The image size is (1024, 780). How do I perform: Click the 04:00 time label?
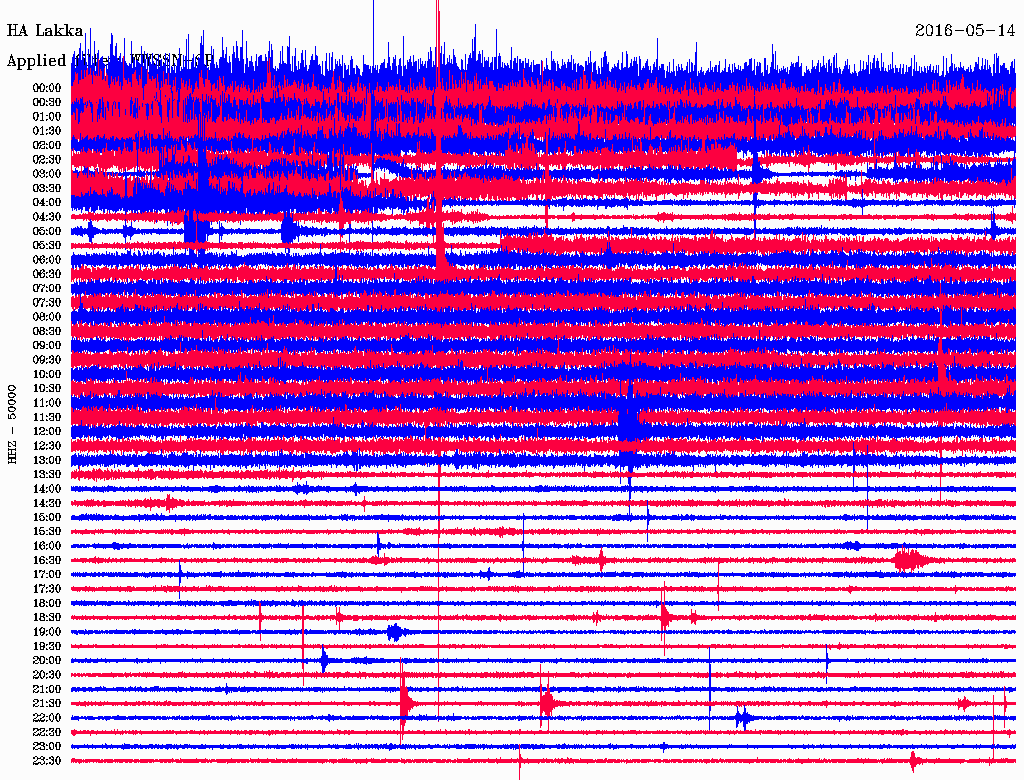[x=47, y=203]
